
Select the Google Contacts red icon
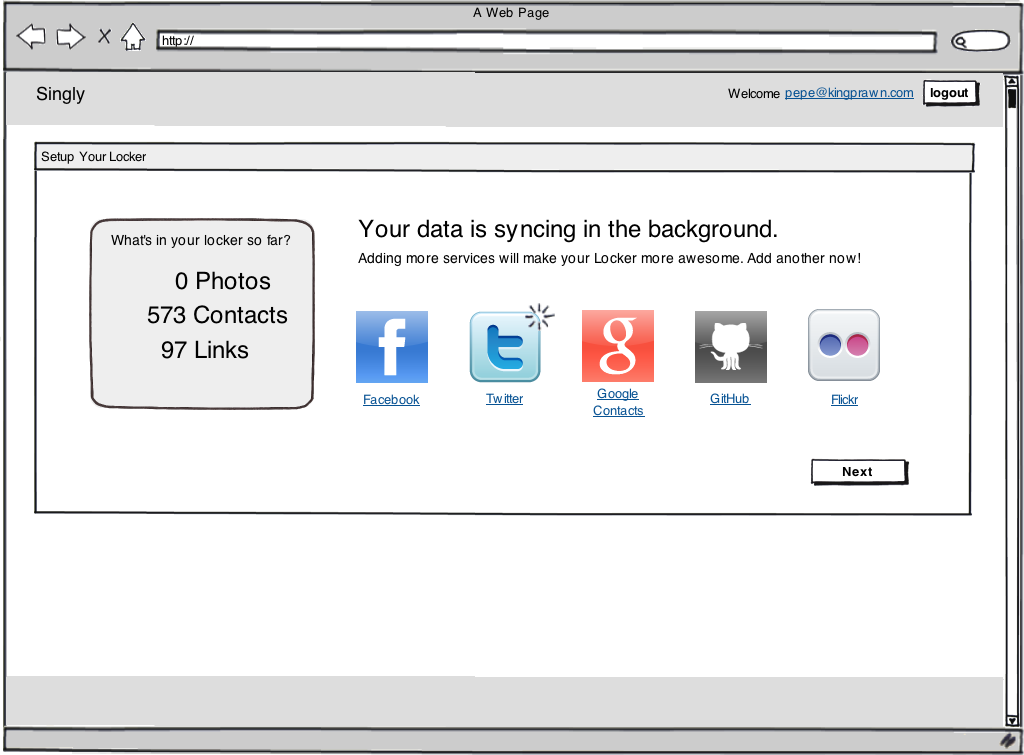pyautogui.click(x=618, y=346)
